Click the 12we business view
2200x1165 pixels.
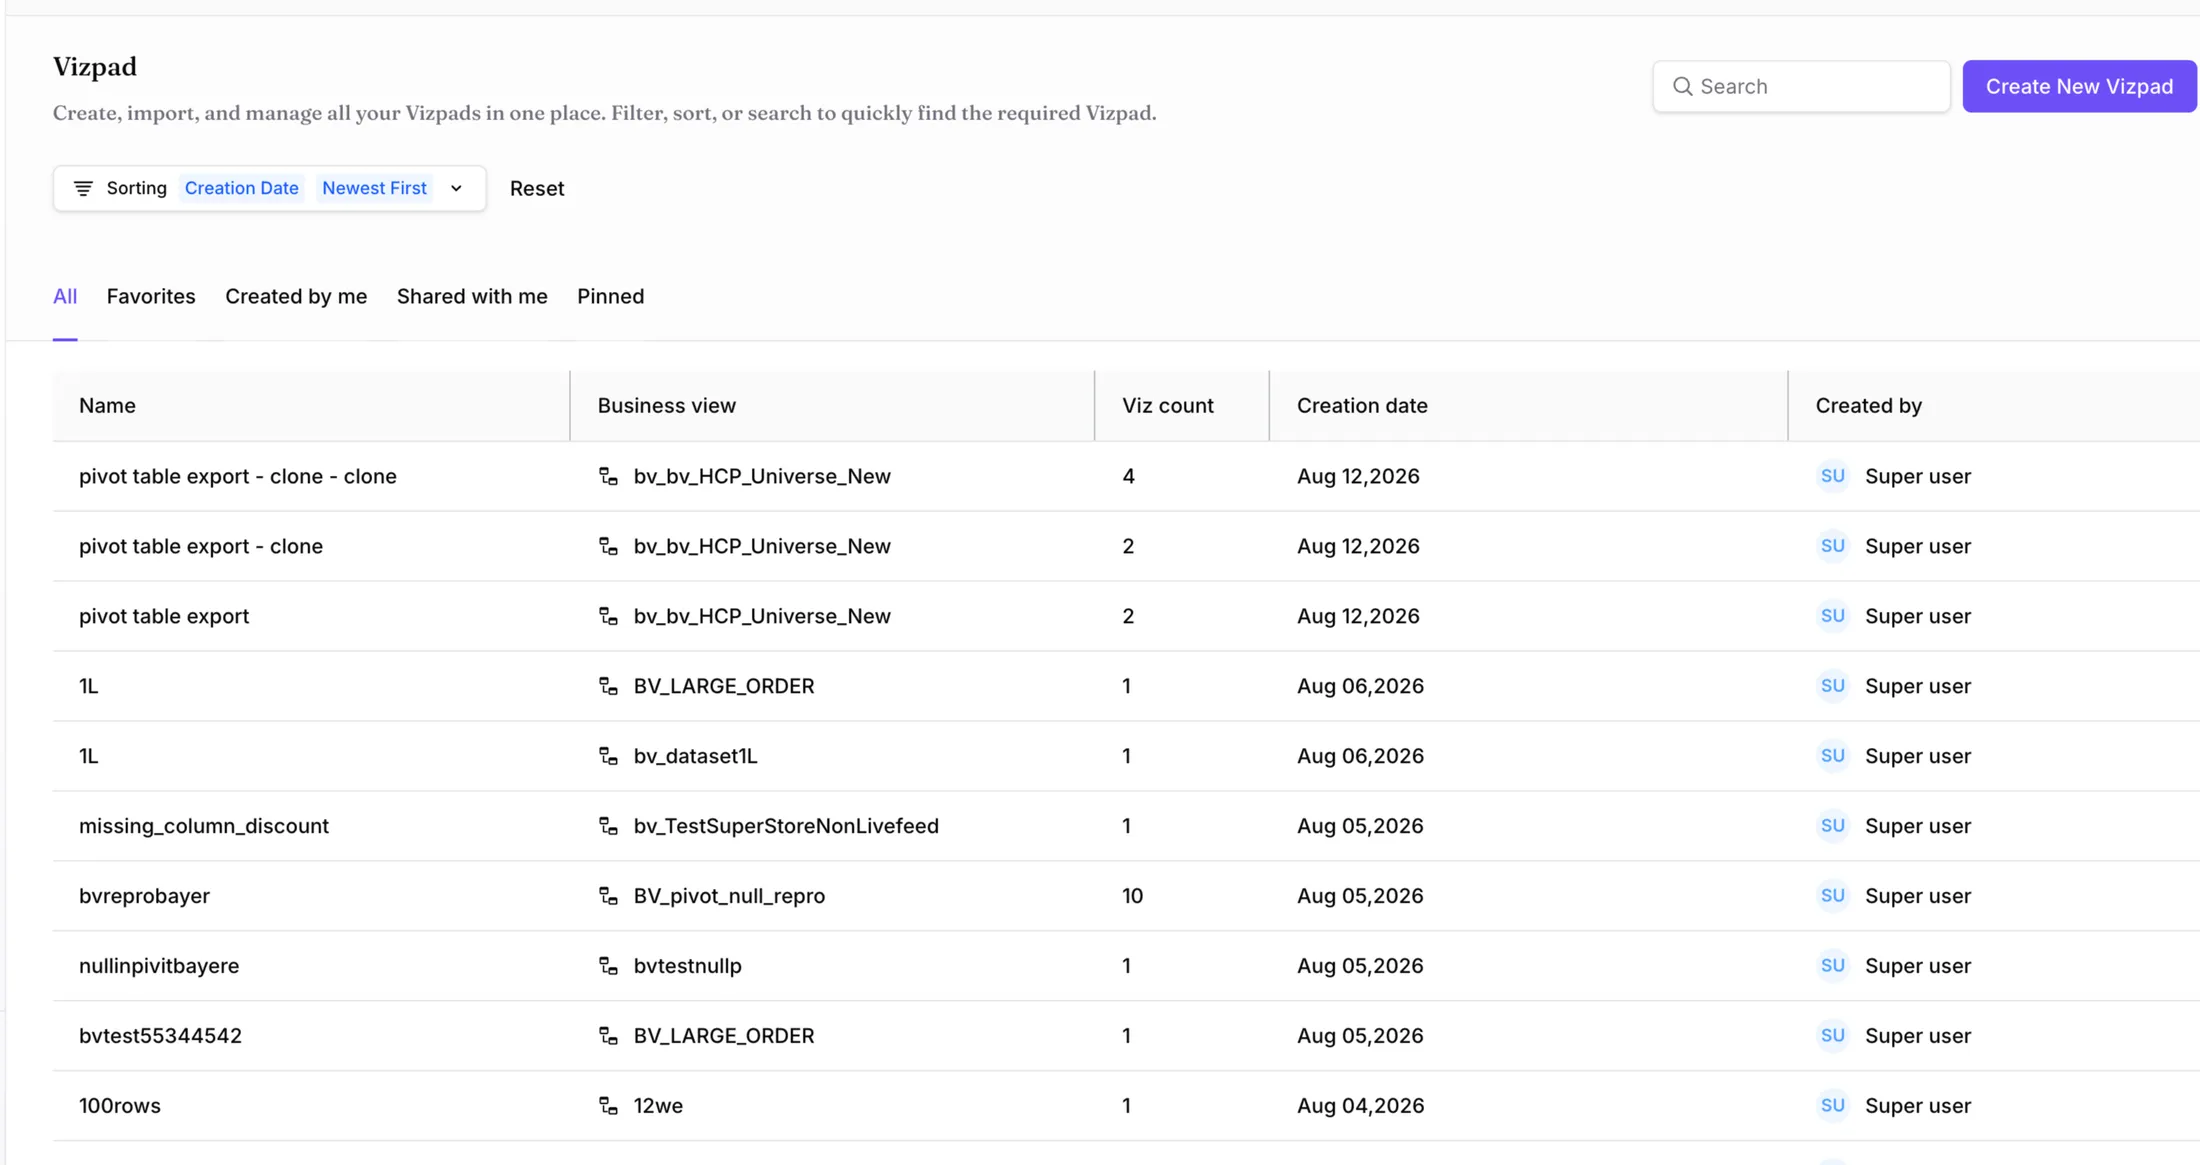click(658, 1106)
